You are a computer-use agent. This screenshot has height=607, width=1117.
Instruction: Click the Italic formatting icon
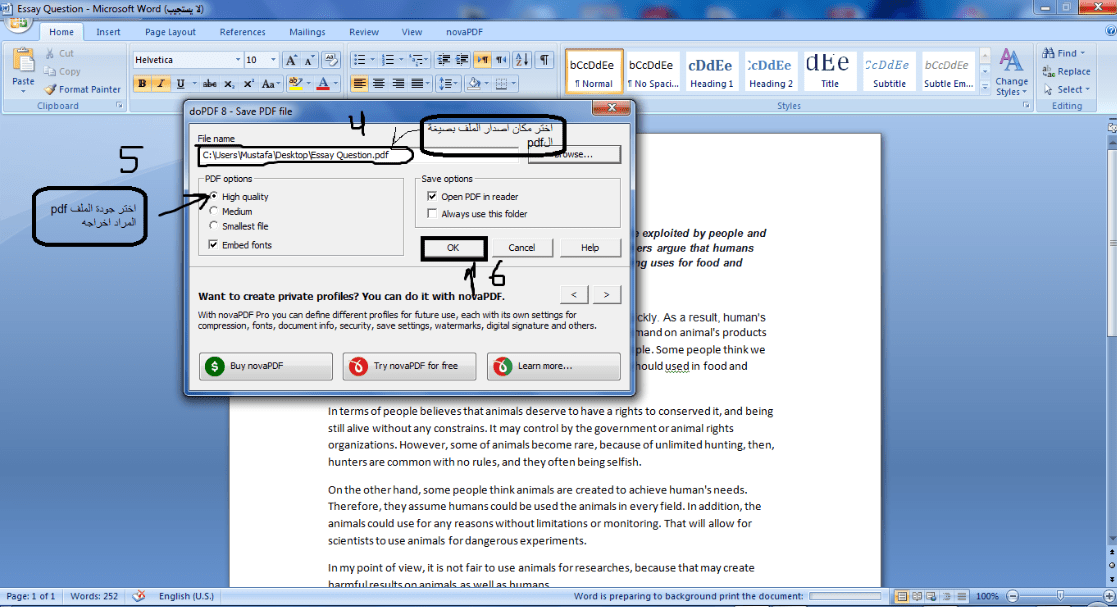point(158,84)
